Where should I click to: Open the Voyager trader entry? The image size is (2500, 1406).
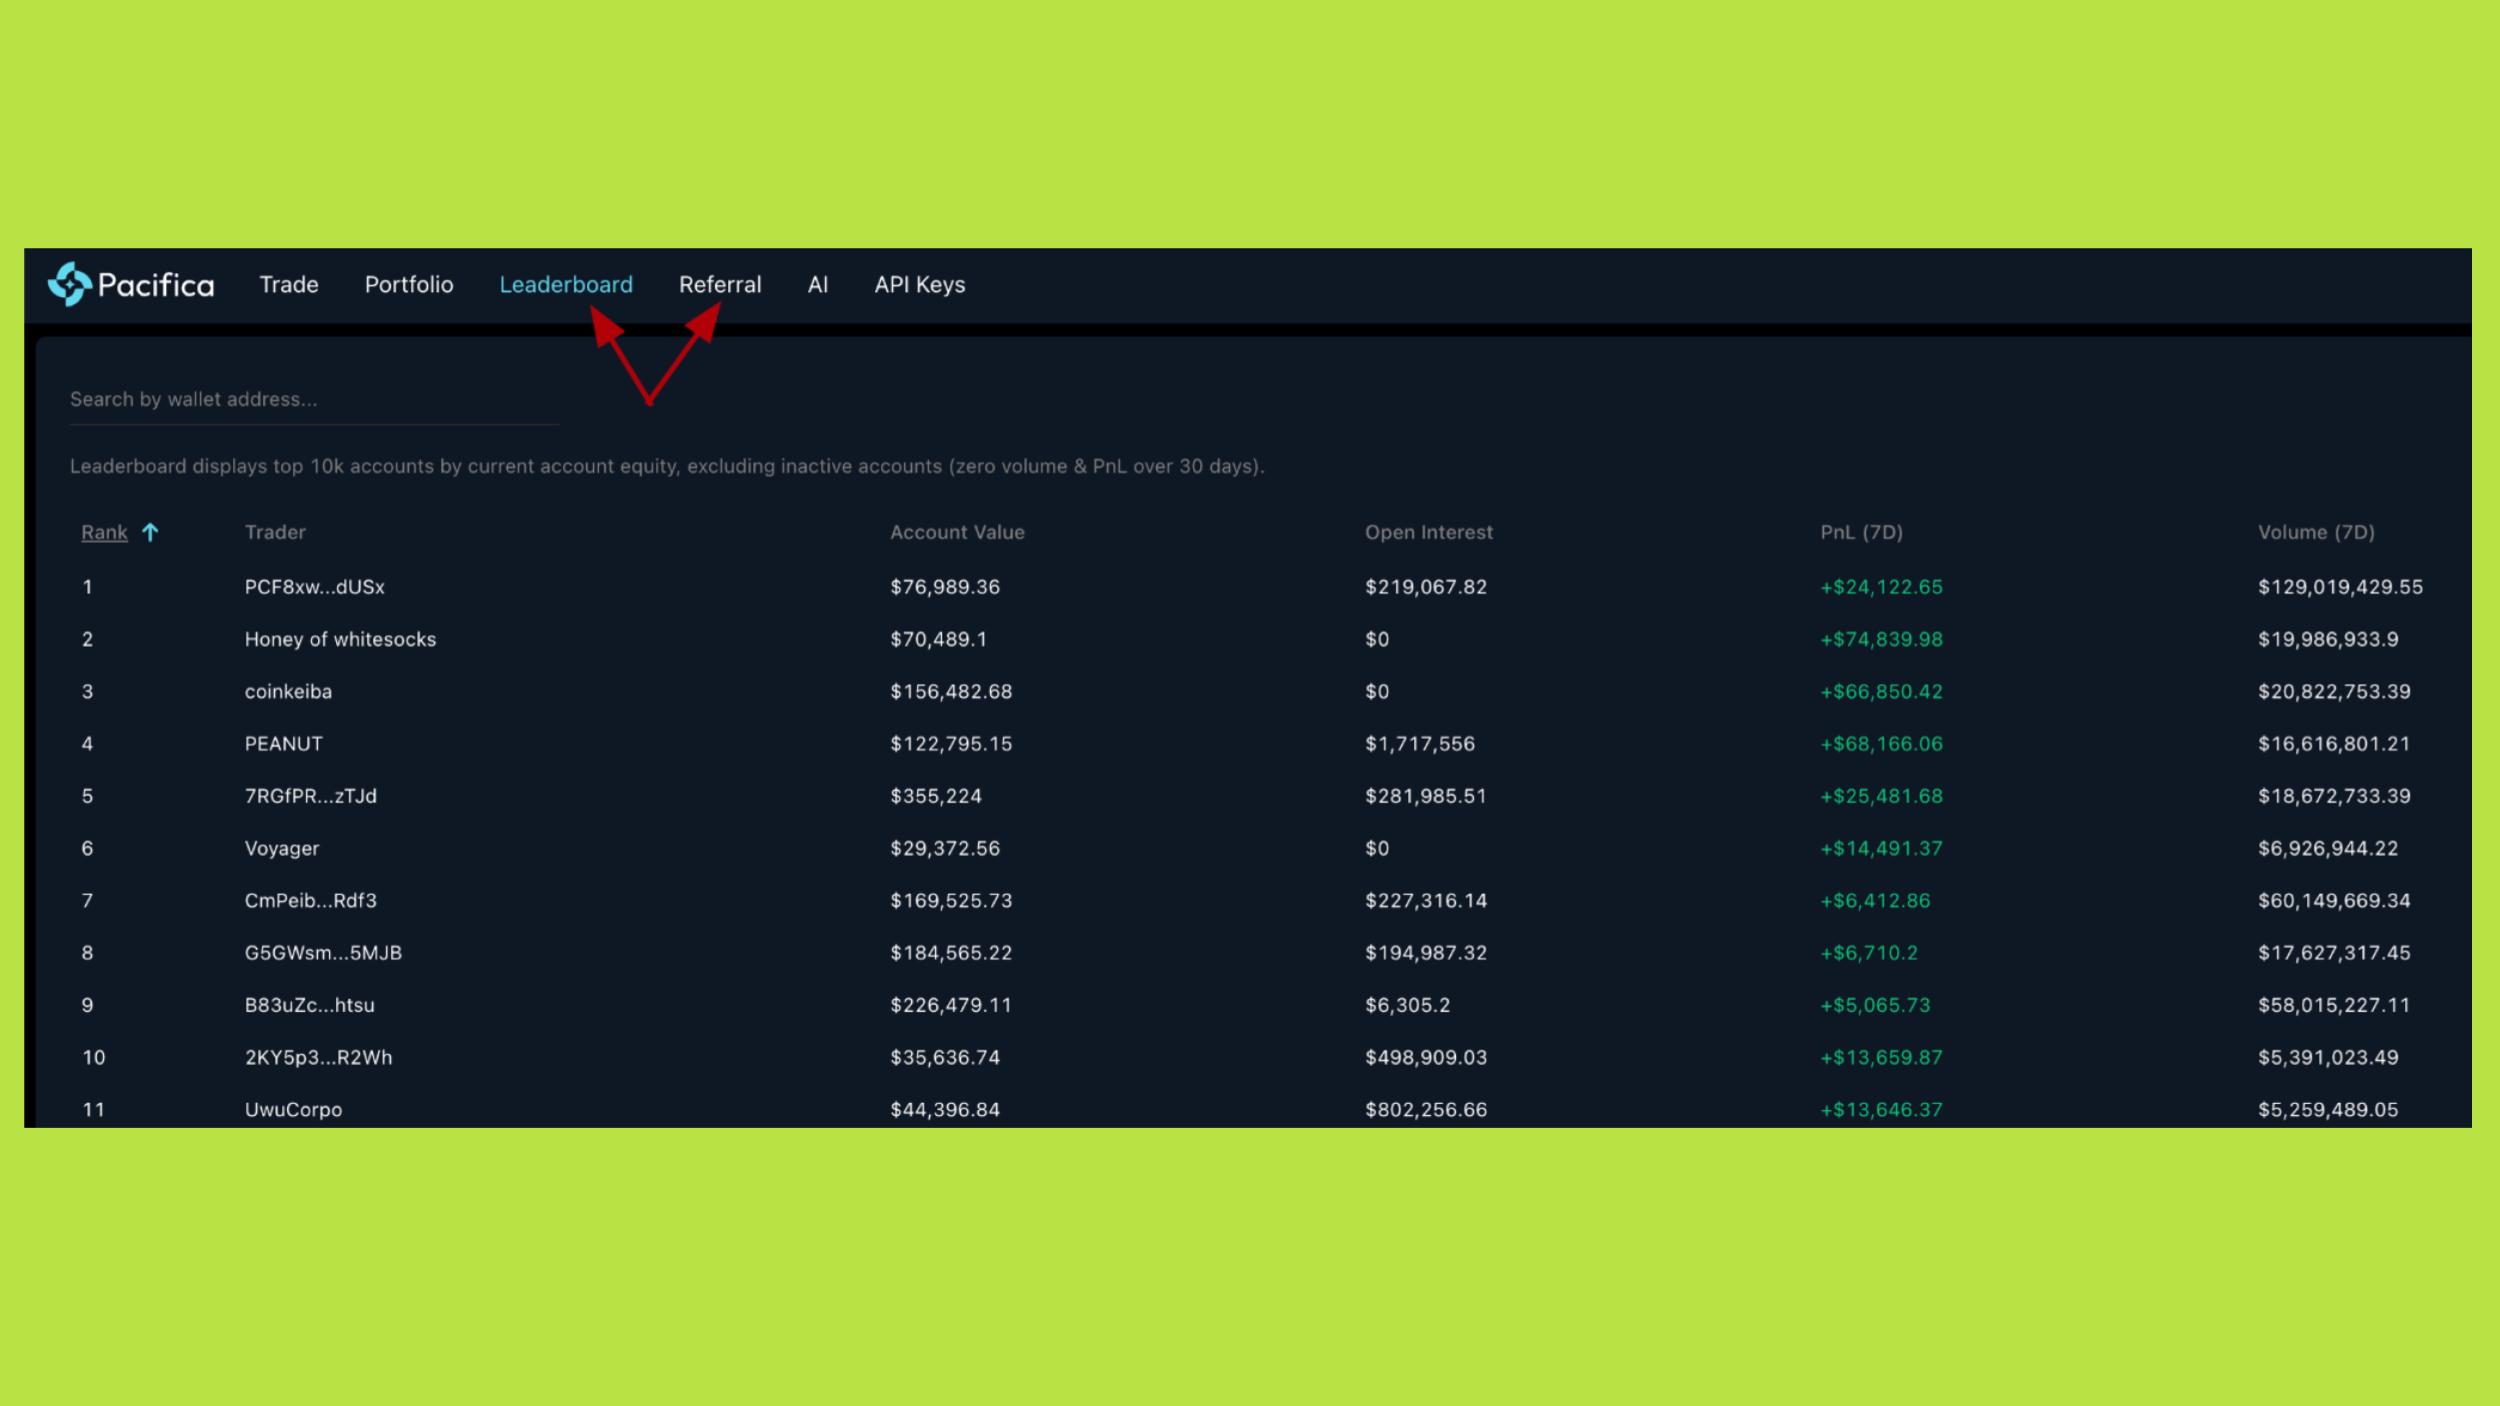point(281,848)
